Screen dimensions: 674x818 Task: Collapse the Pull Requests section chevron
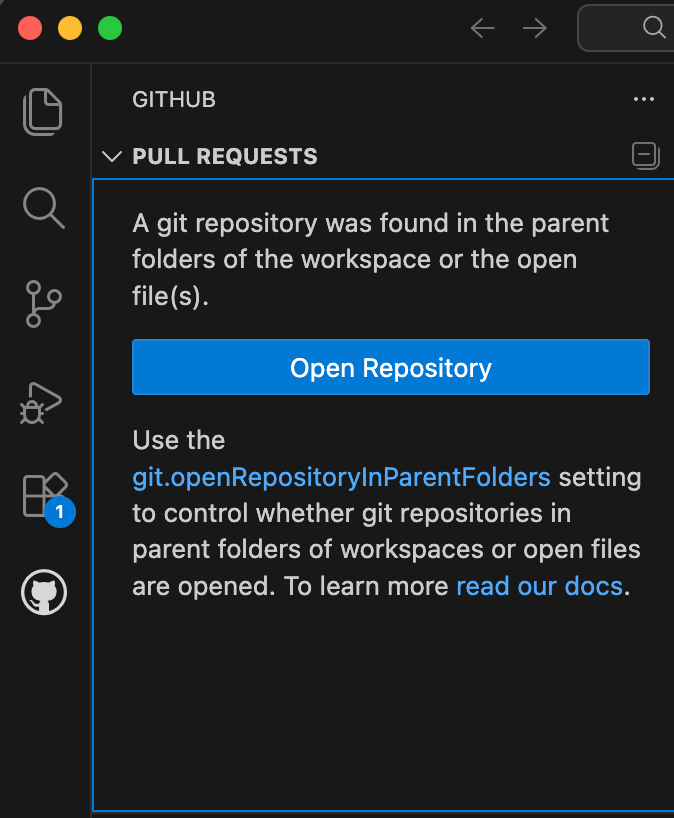pyautogui.click(x=112, y=156)
